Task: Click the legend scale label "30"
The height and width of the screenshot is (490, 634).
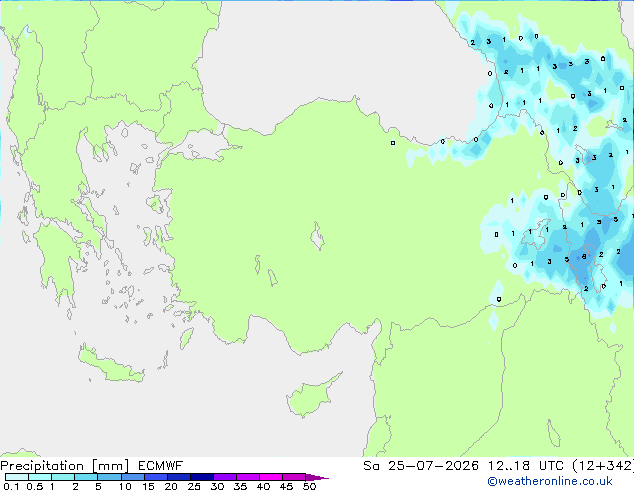Action: point(217,486)
